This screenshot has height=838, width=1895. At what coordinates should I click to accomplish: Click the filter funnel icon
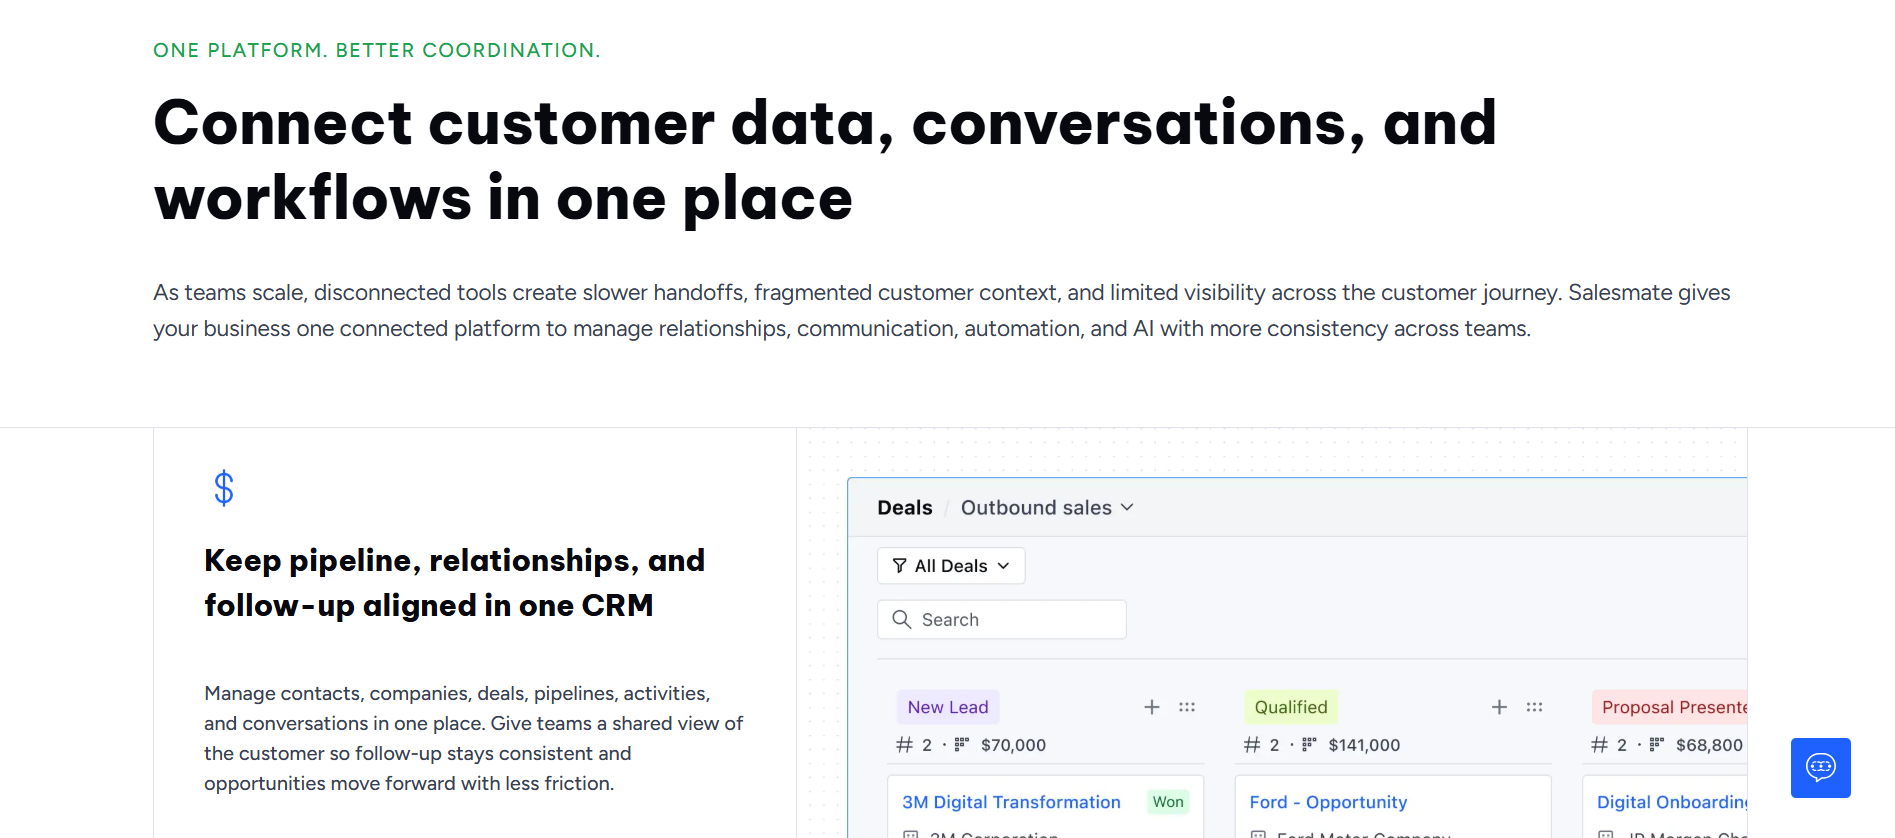click(x=900, y=566)
